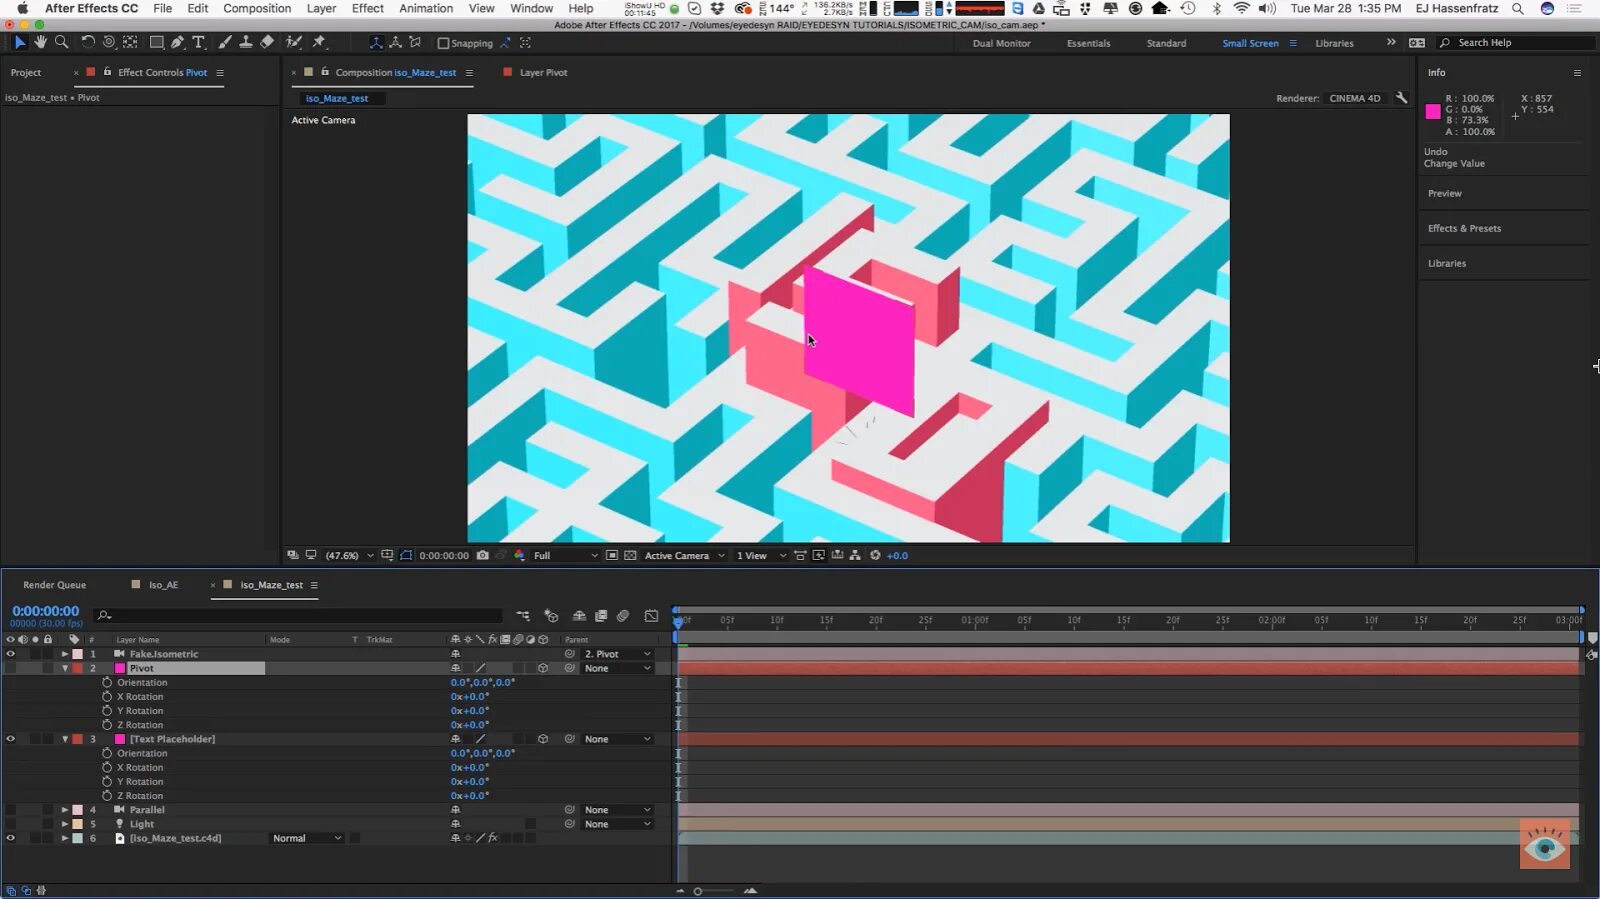The image size is (1600, 899).
Task: Select the Roto Brush tool
Action: point(294,42)
